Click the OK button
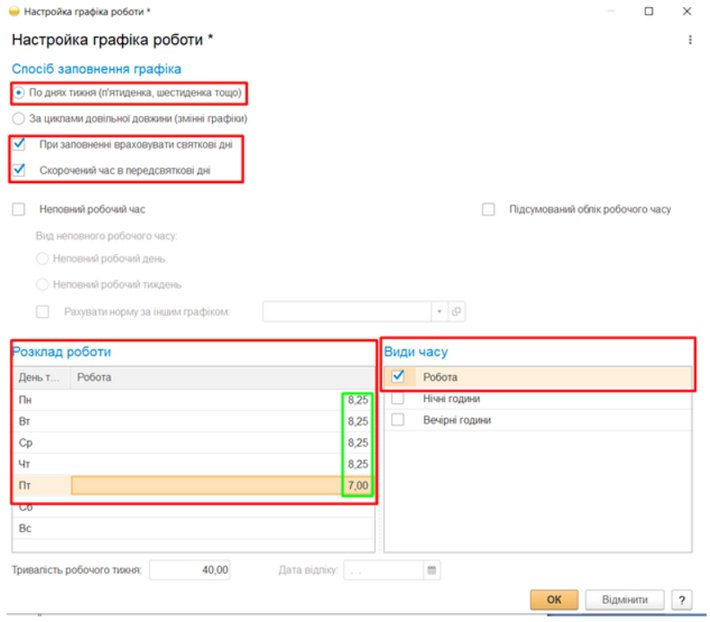710x622 pixels. (555, 599)
